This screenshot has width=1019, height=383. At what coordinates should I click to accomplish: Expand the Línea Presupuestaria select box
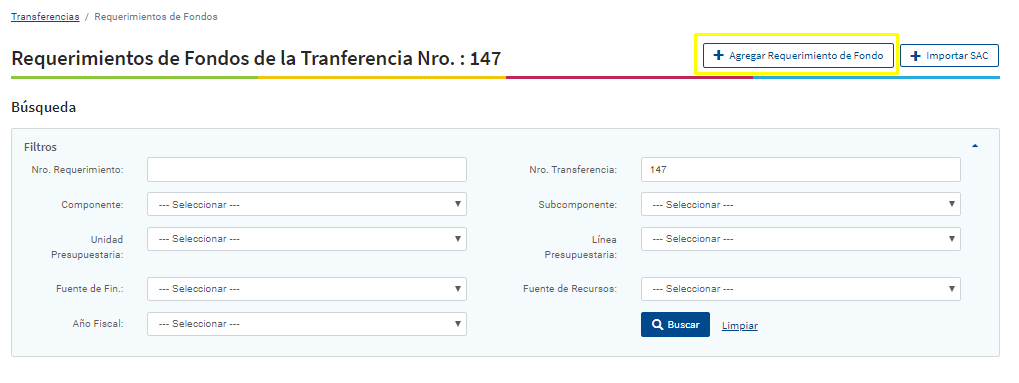[801, 239]
